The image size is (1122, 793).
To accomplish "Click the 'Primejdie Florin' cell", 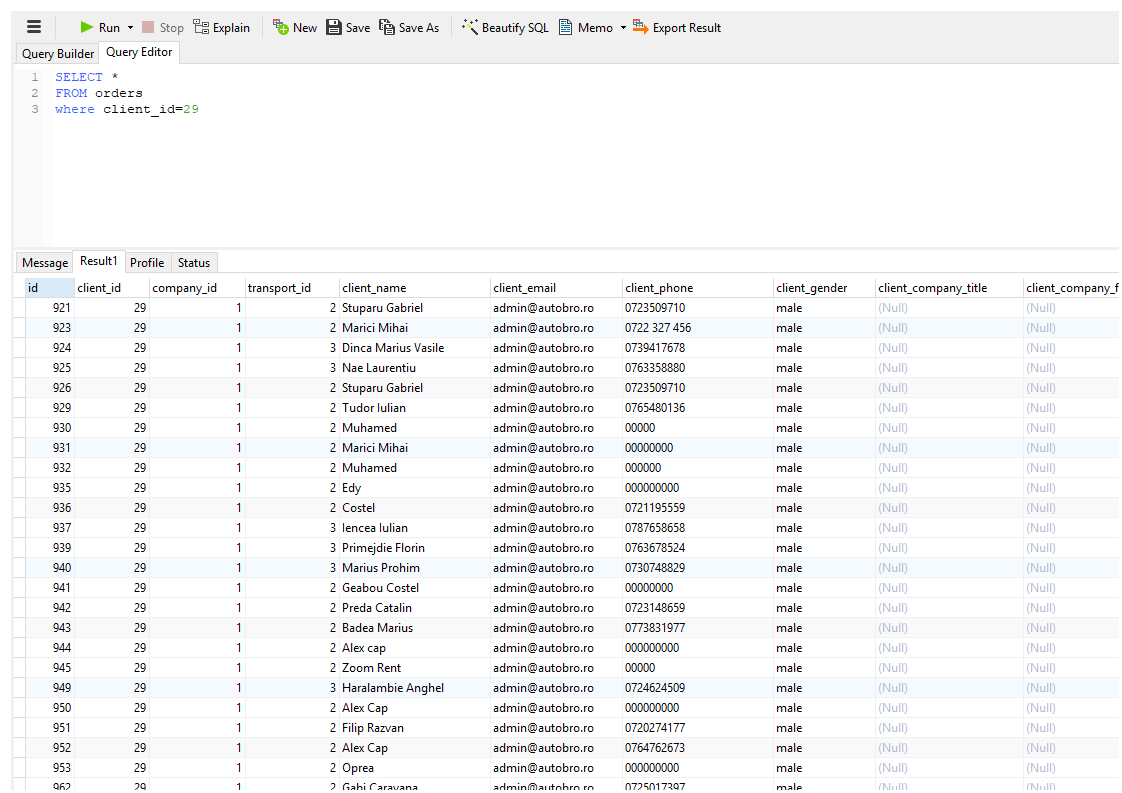I will (x=414, y=548).
